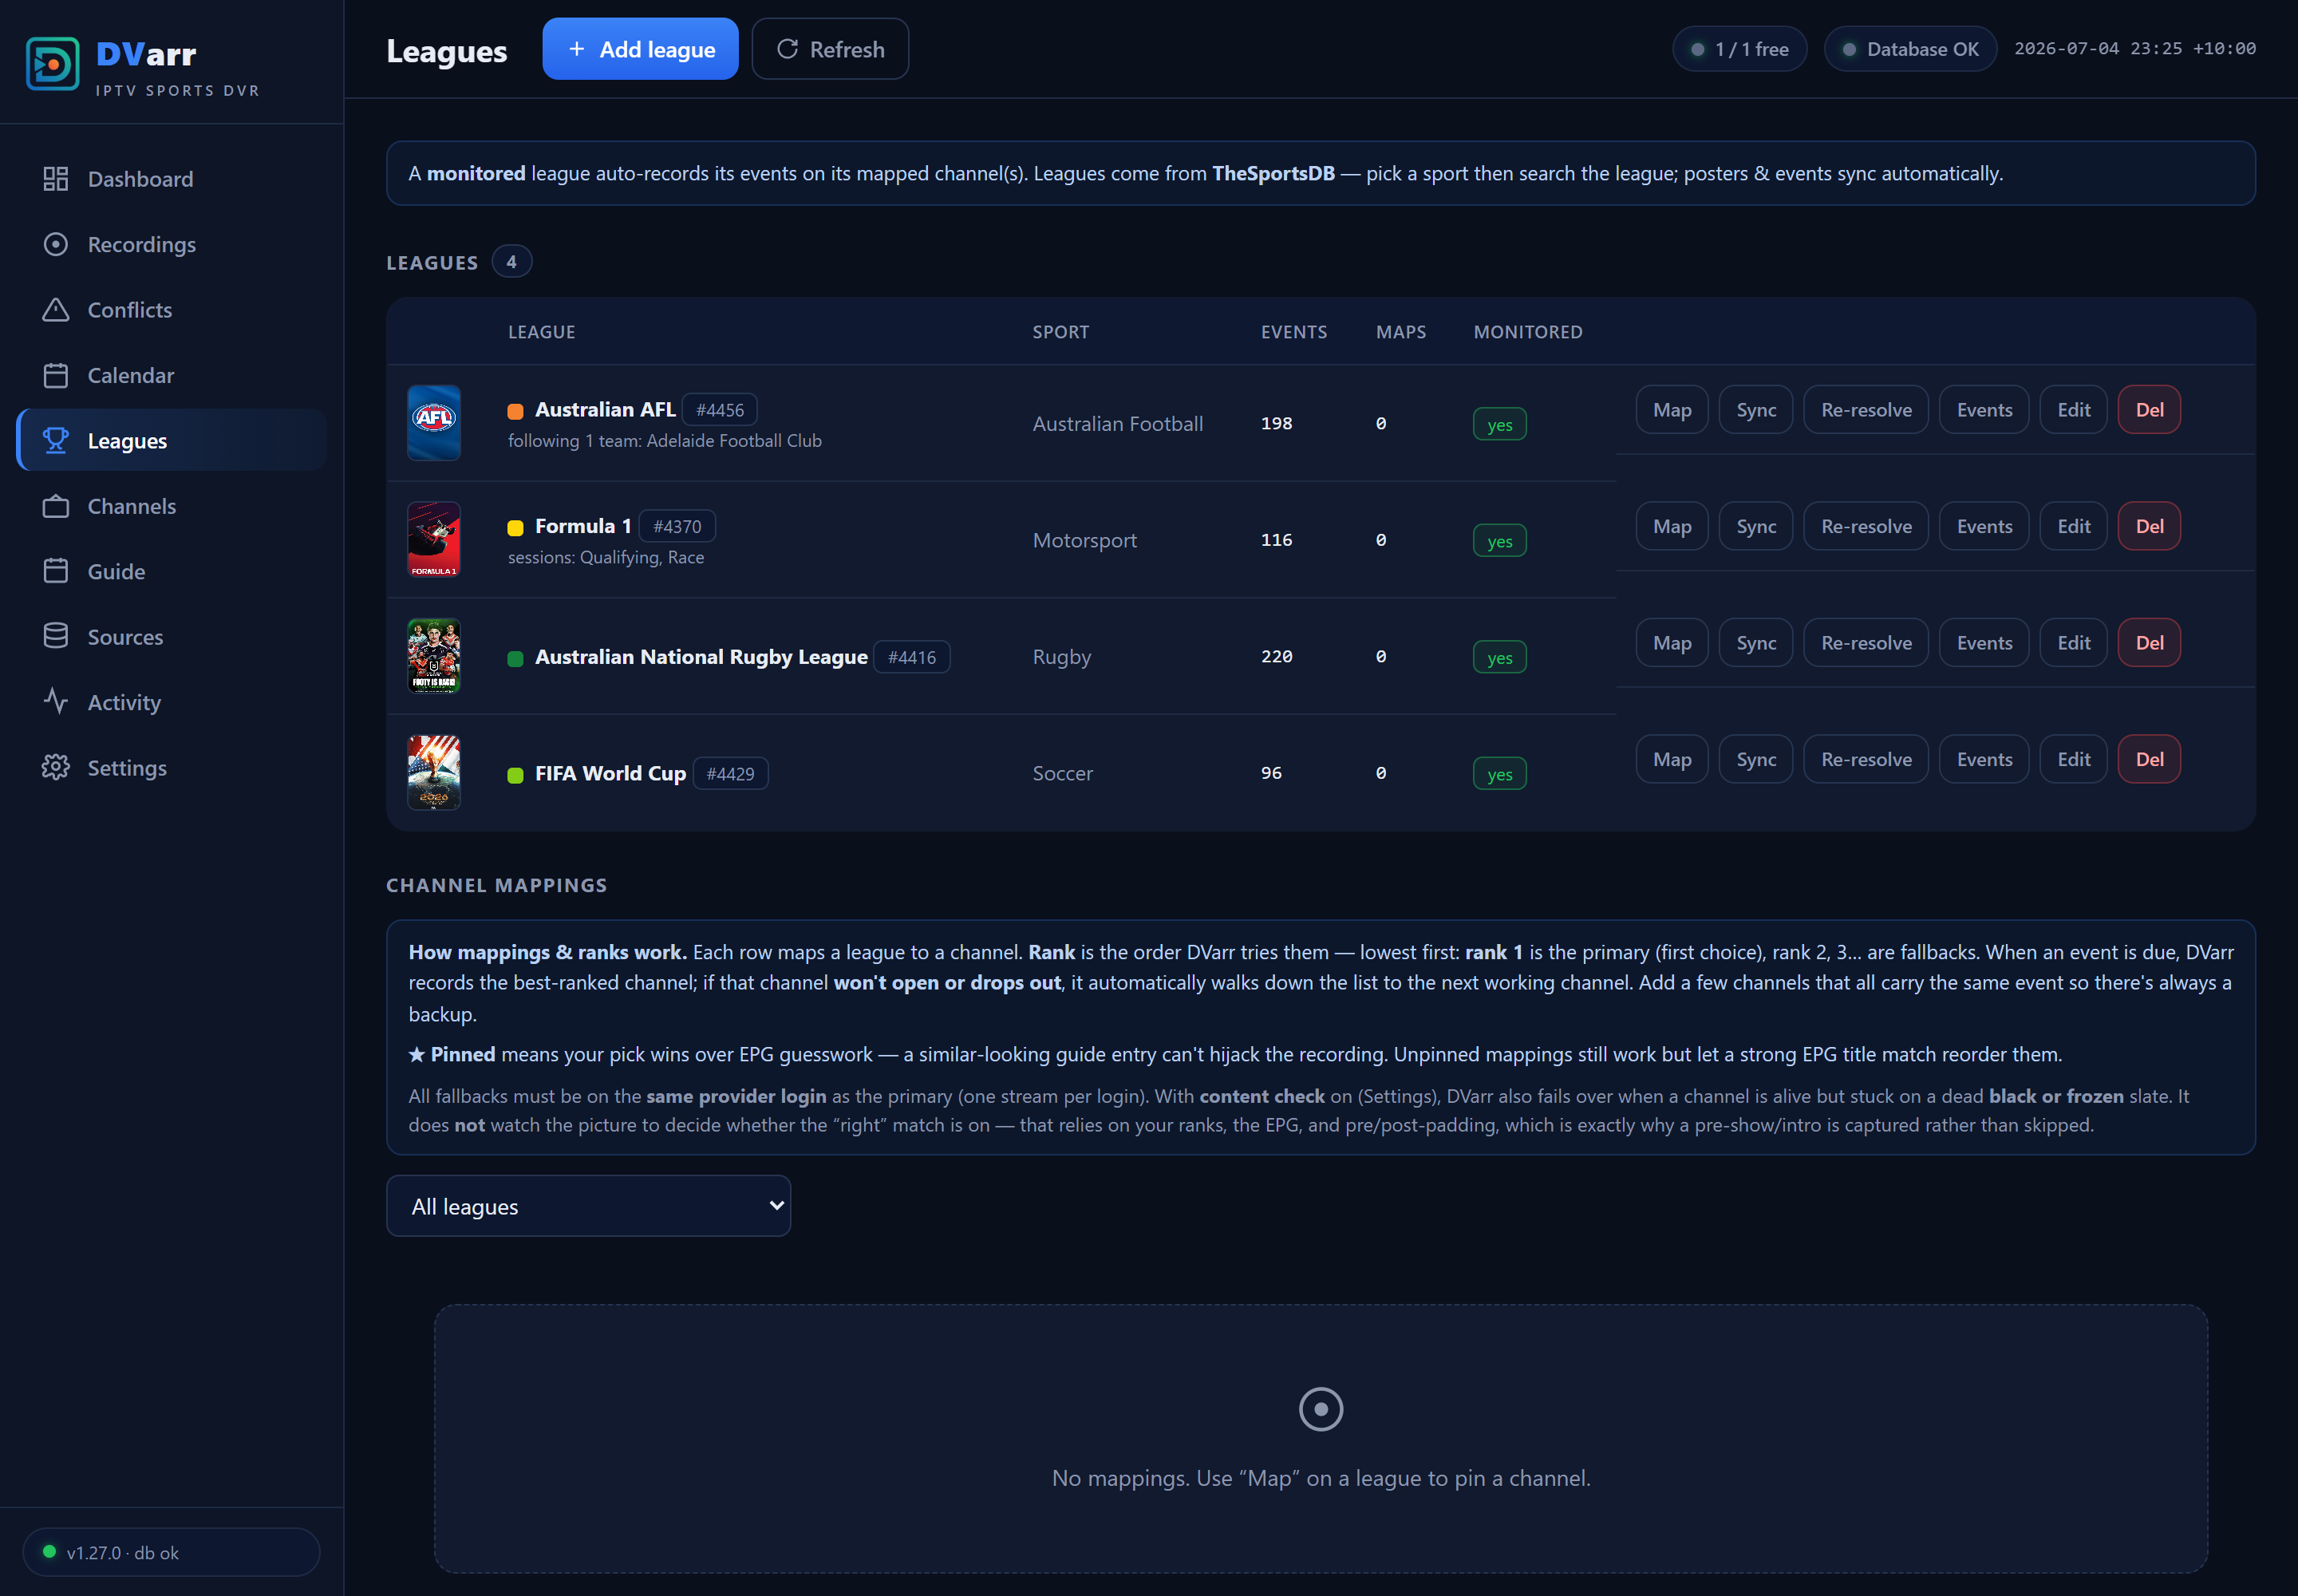
Task: Click the Dashboard grid icon
Action: coord(56,179)
